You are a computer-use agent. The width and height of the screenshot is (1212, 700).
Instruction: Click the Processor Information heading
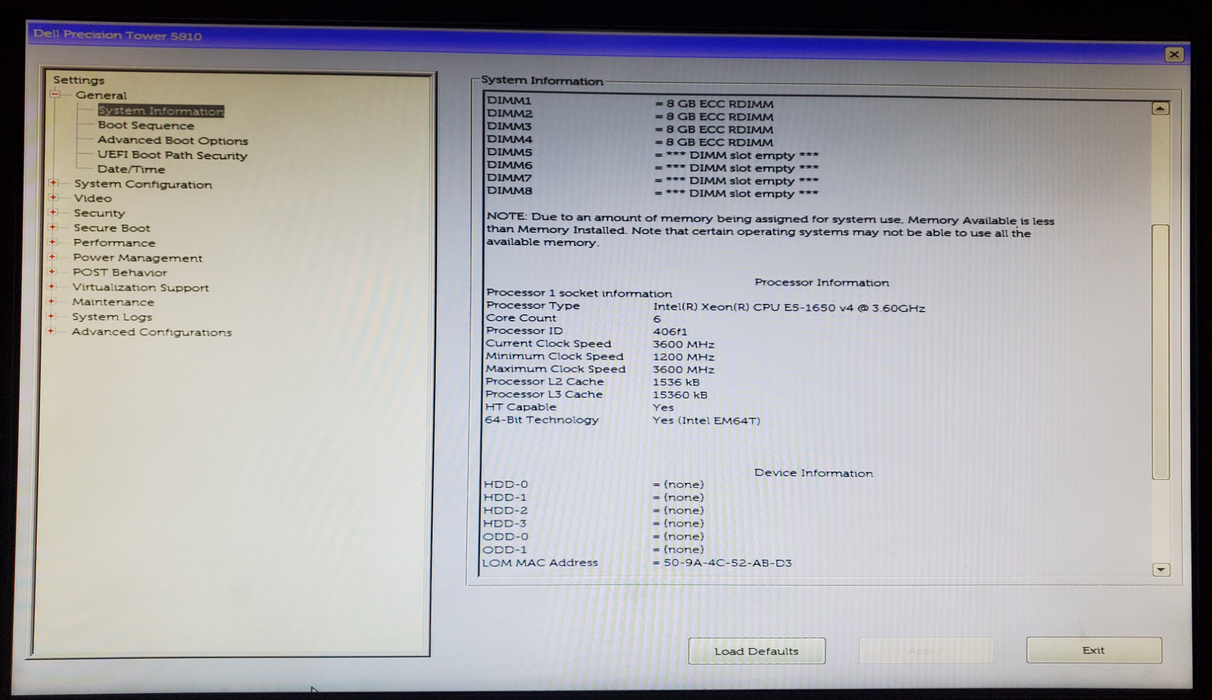pos(822,283)
